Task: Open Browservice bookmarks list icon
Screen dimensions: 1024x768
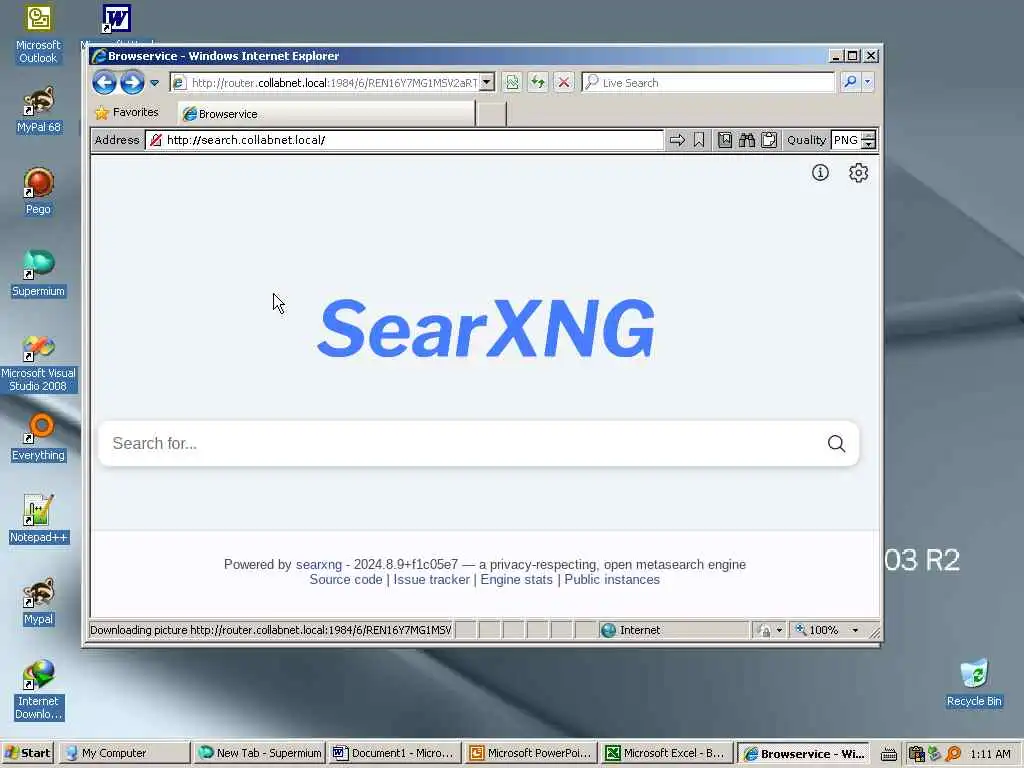Action: point(725,140)
